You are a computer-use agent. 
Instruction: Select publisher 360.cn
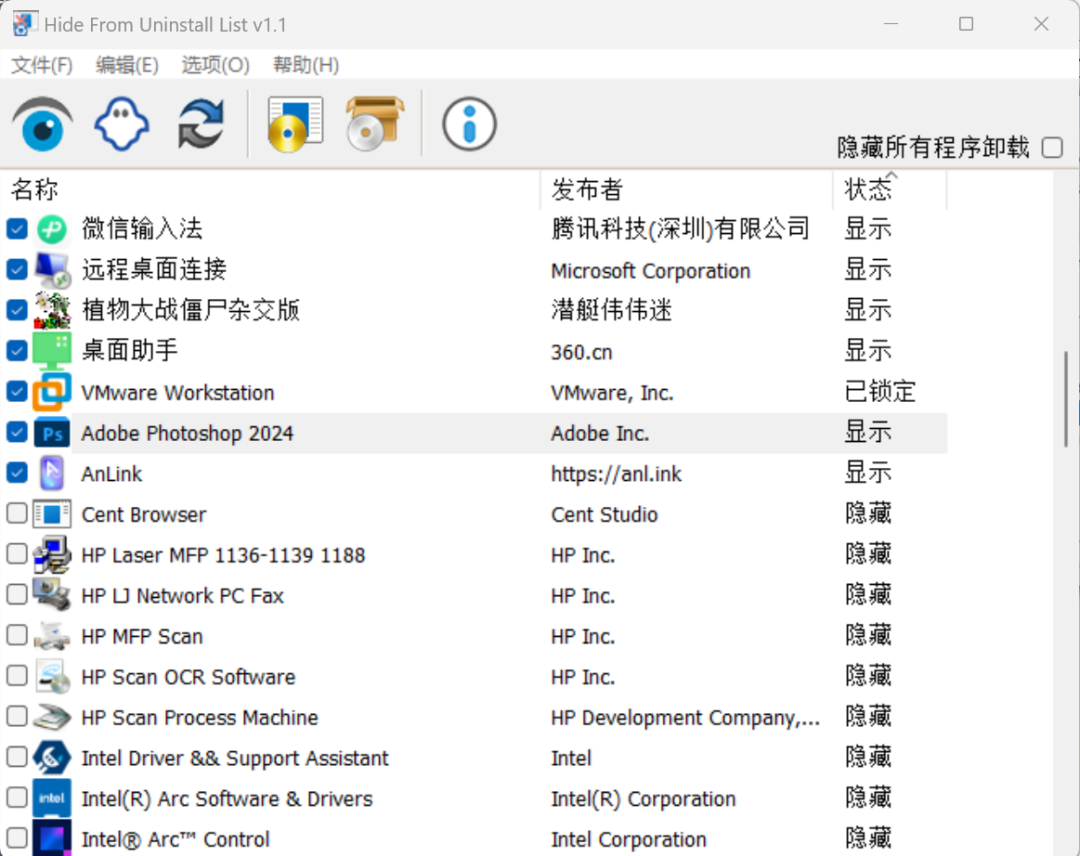pos(581,352)
